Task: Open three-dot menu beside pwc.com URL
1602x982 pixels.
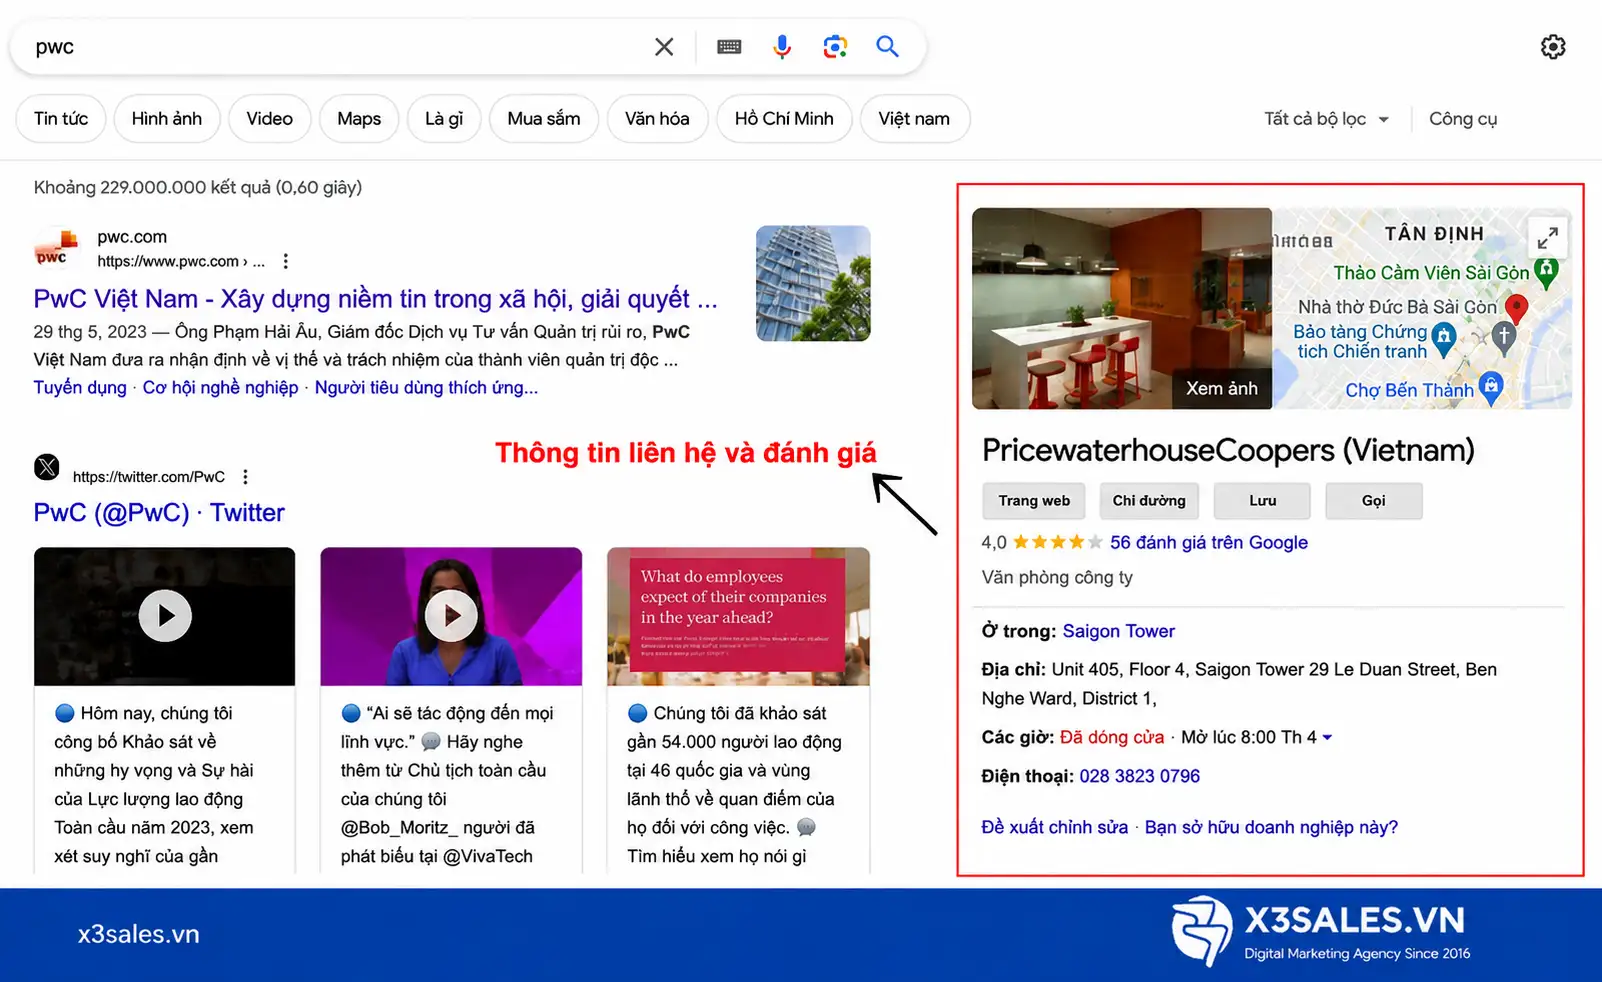Action: [x=286, y=261]
